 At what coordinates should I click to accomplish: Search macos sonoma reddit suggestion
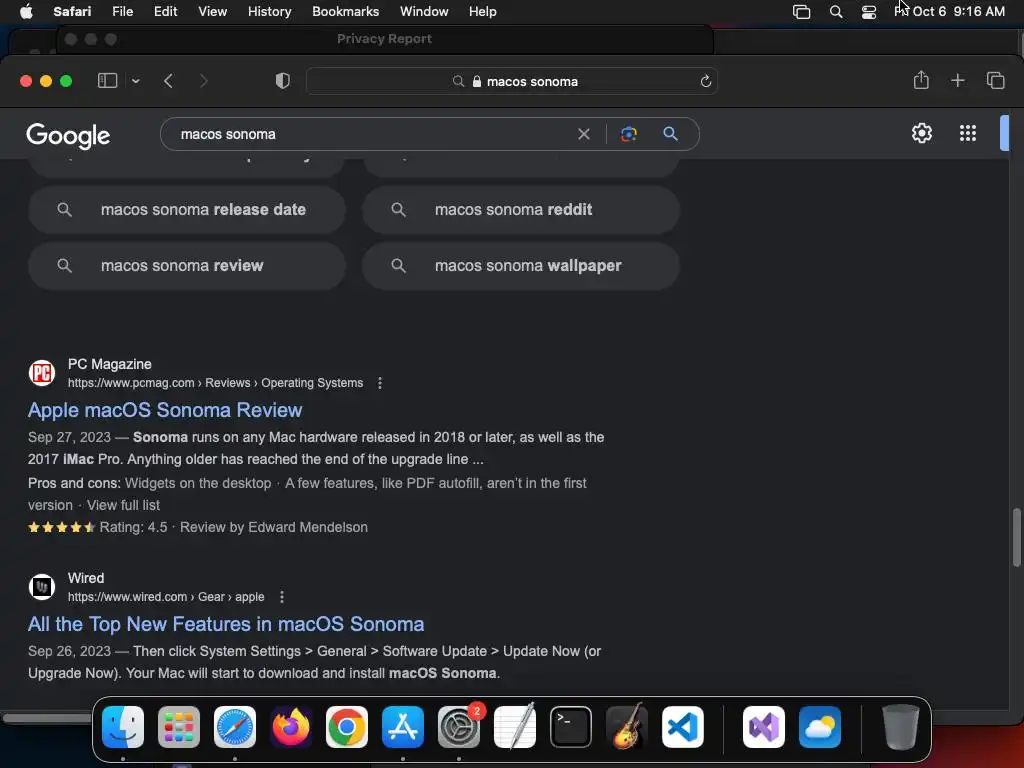(520, 210)
